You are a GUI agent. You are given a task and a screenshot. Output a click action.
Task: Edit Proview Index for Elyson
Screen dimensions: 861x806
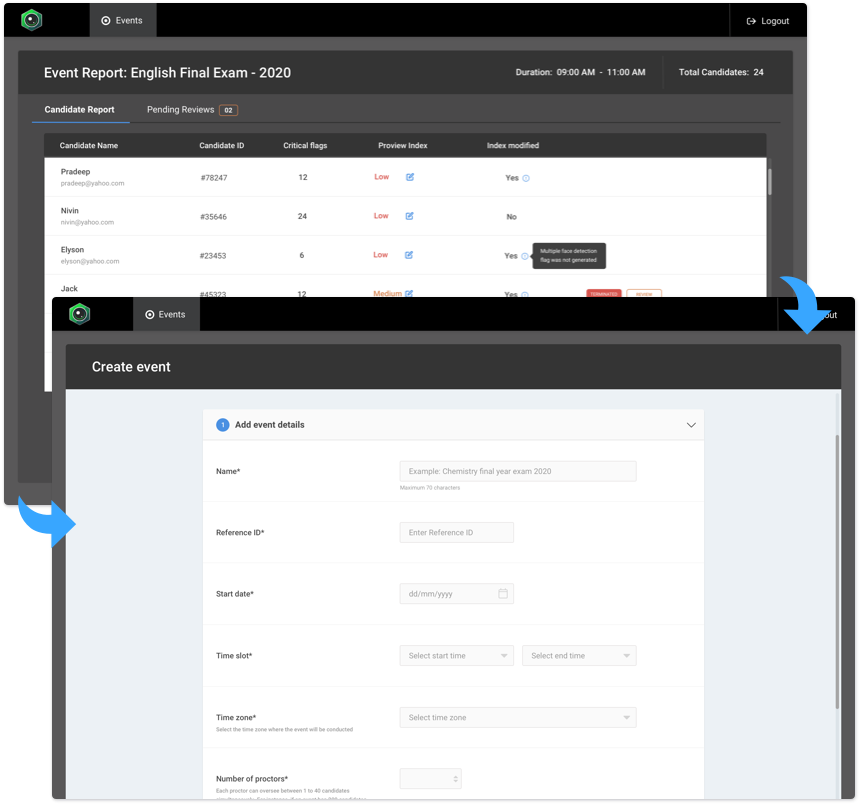pos(409,255)
